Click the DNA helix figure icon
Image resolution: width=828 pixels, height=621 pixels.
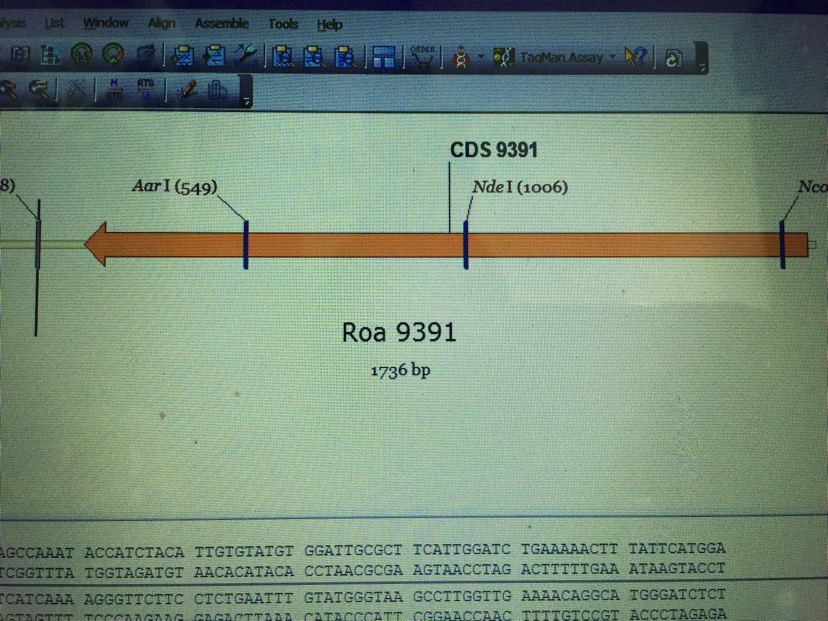coord(462,57)
